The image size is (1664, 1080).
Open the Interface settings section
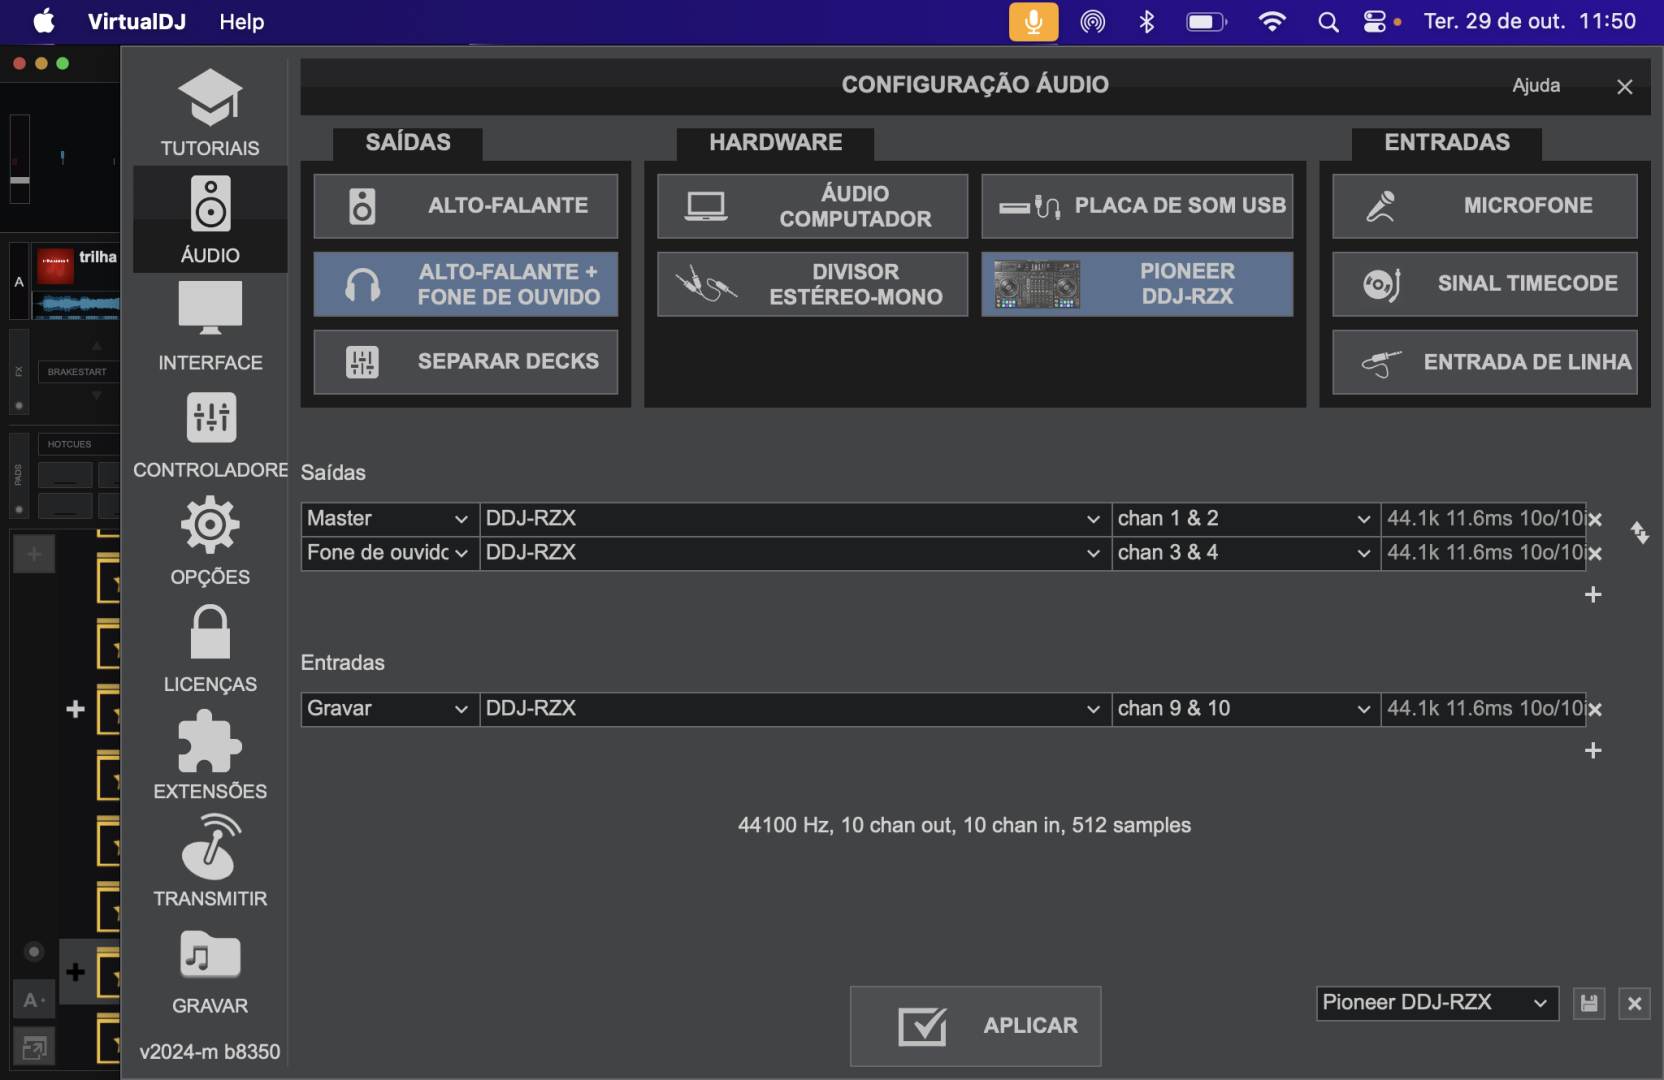[210, 326]
